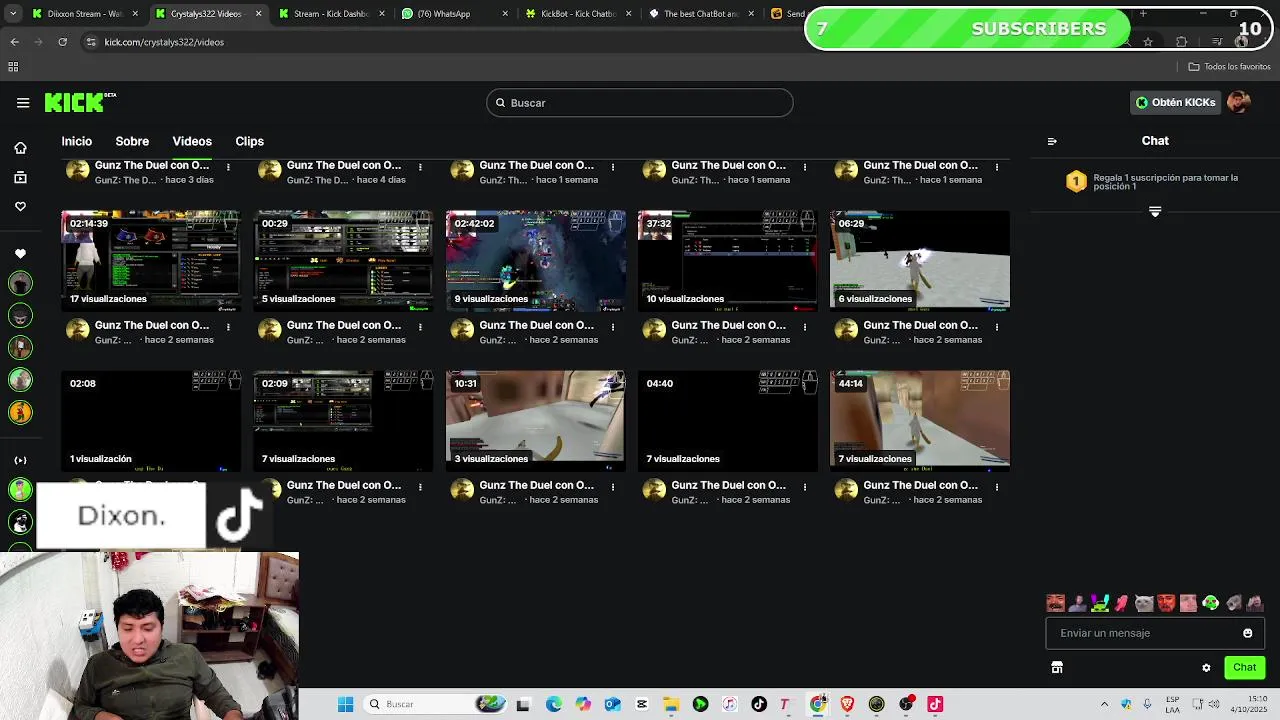Collapse the chat panel with the arrow icon

click(1052, 141)
